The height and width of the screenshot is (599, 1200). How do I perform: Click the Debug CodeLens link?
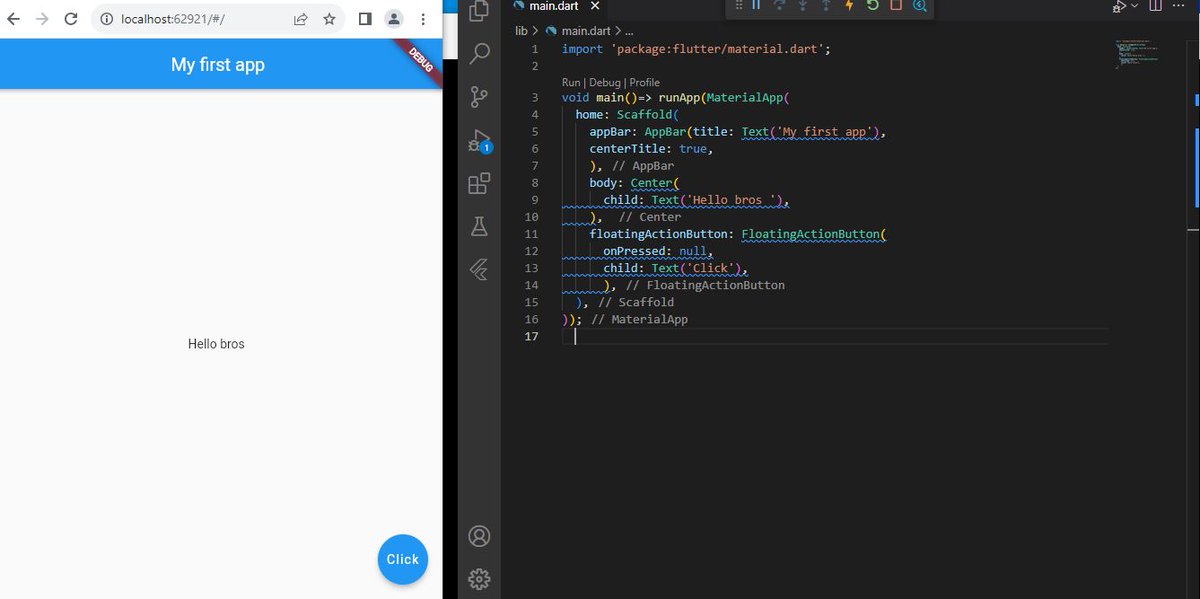point(604,83)
